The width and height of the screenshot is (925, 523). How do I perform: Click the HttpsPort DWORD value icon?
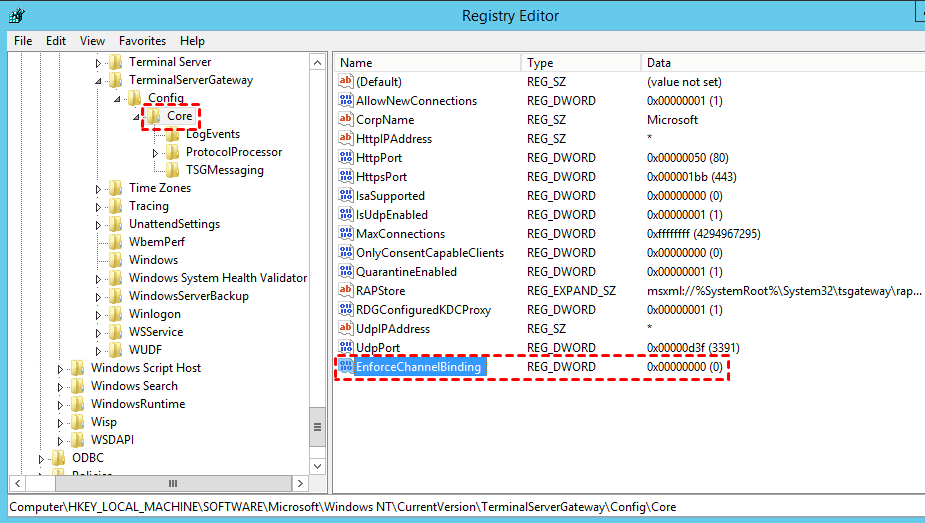(346, 177)
